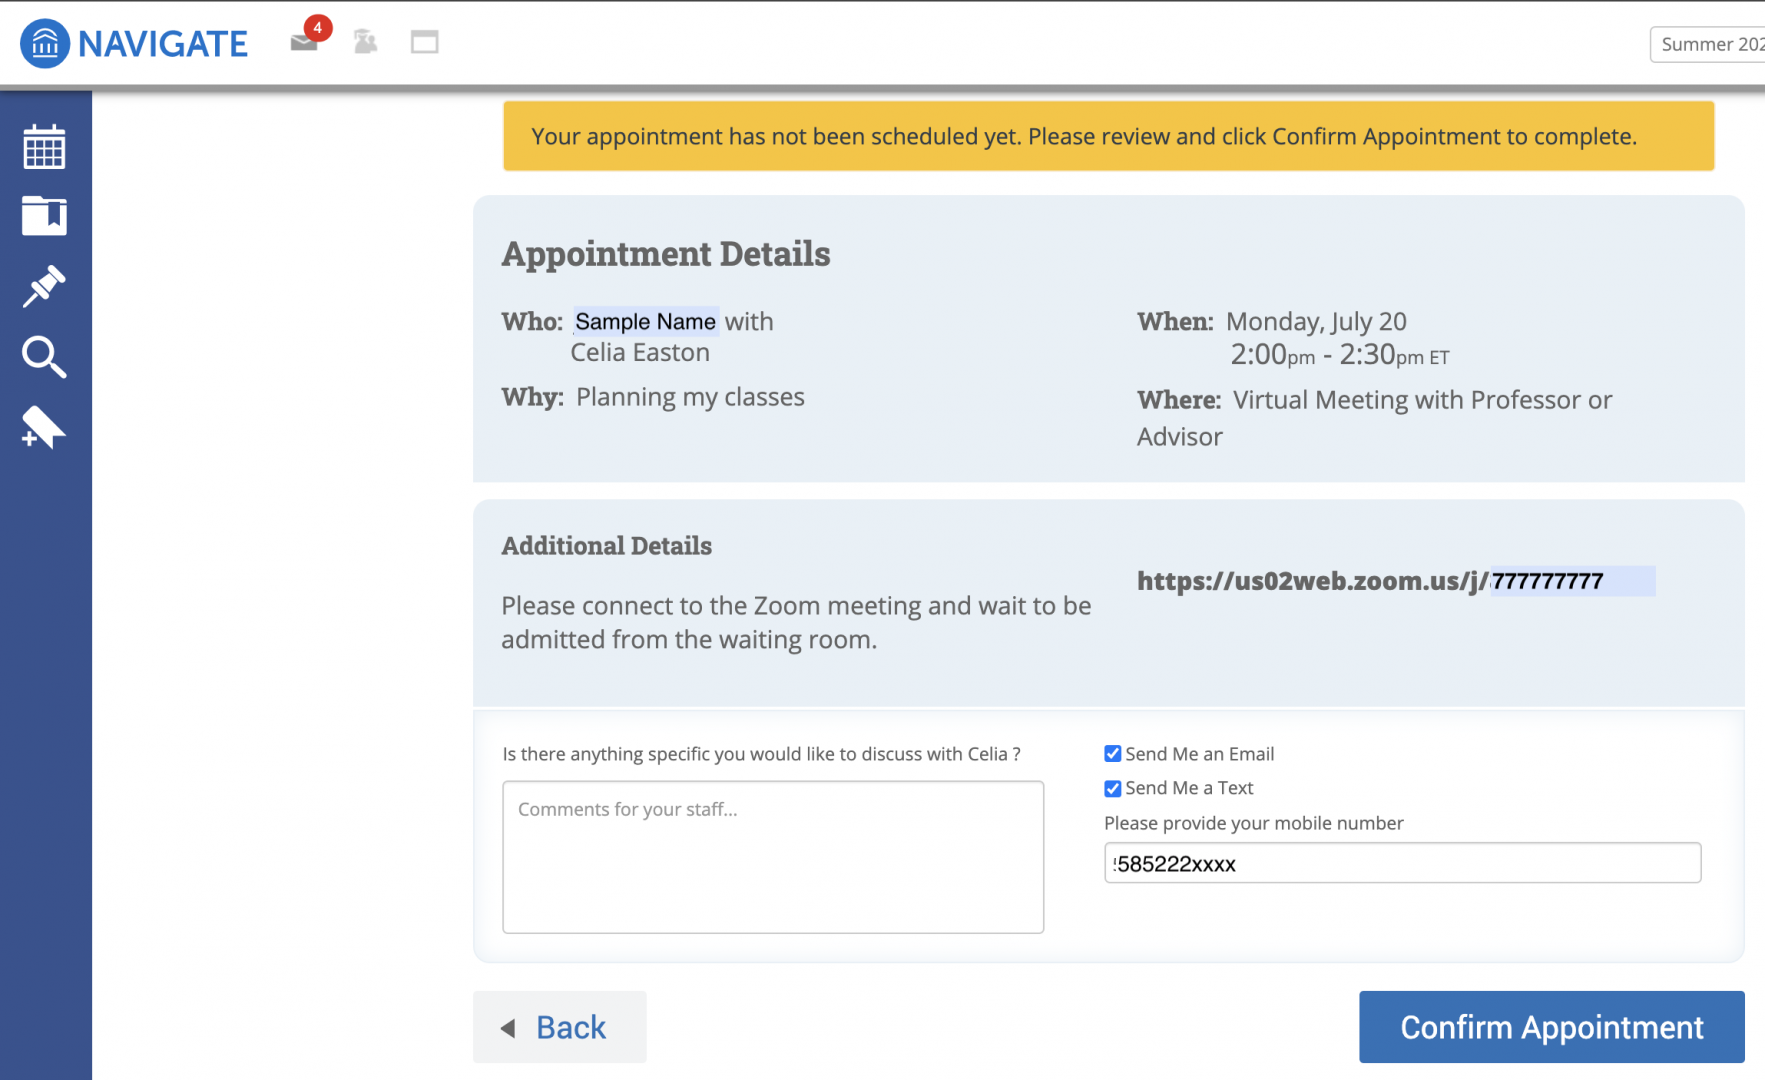Click the pin with plus sidebar icon
The height and width of the screenshot is (1080, 1765).
(x=44, y=428)
